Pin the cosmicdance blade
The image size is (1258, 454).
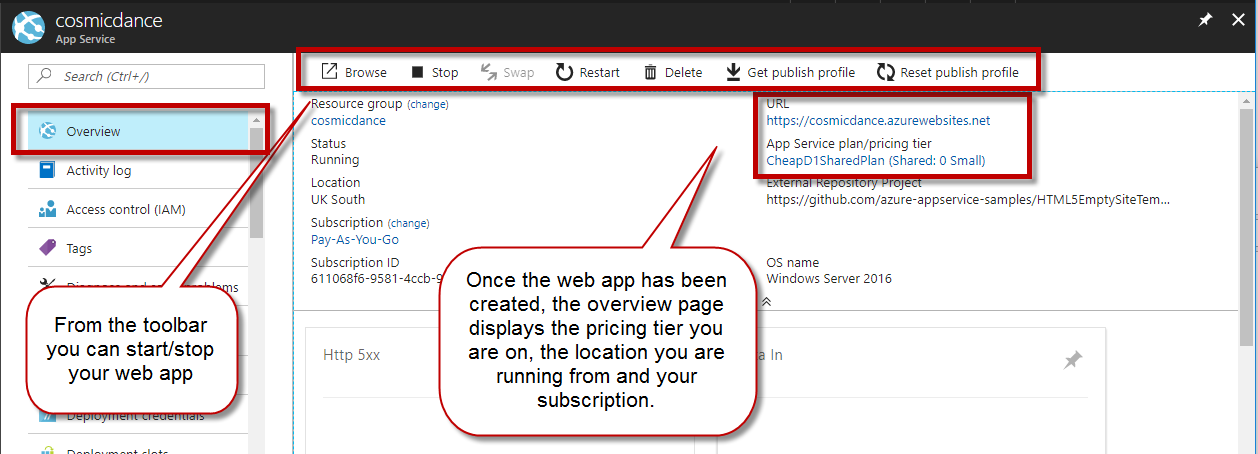click(x=1205, y=20)
